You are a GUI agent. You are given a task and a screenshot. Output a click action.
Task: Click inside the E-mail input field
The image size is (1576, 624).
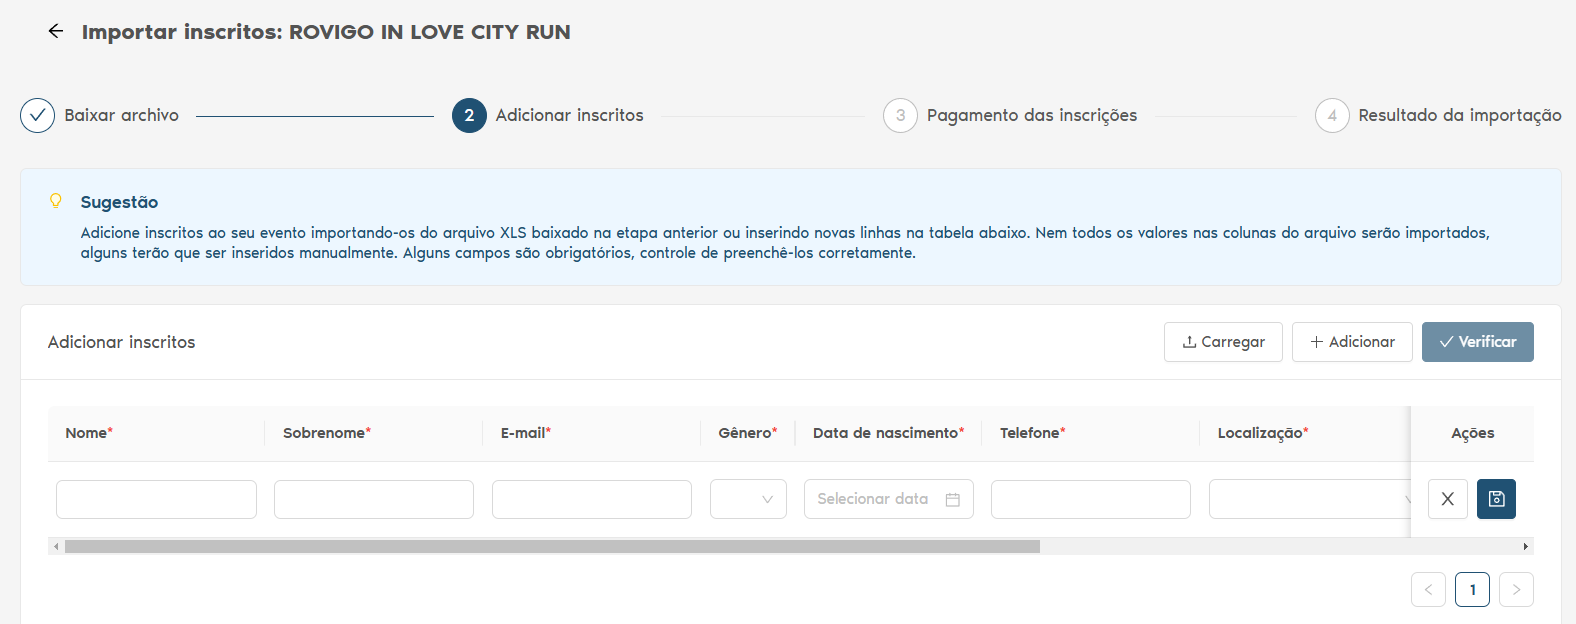tap(591, 499)
